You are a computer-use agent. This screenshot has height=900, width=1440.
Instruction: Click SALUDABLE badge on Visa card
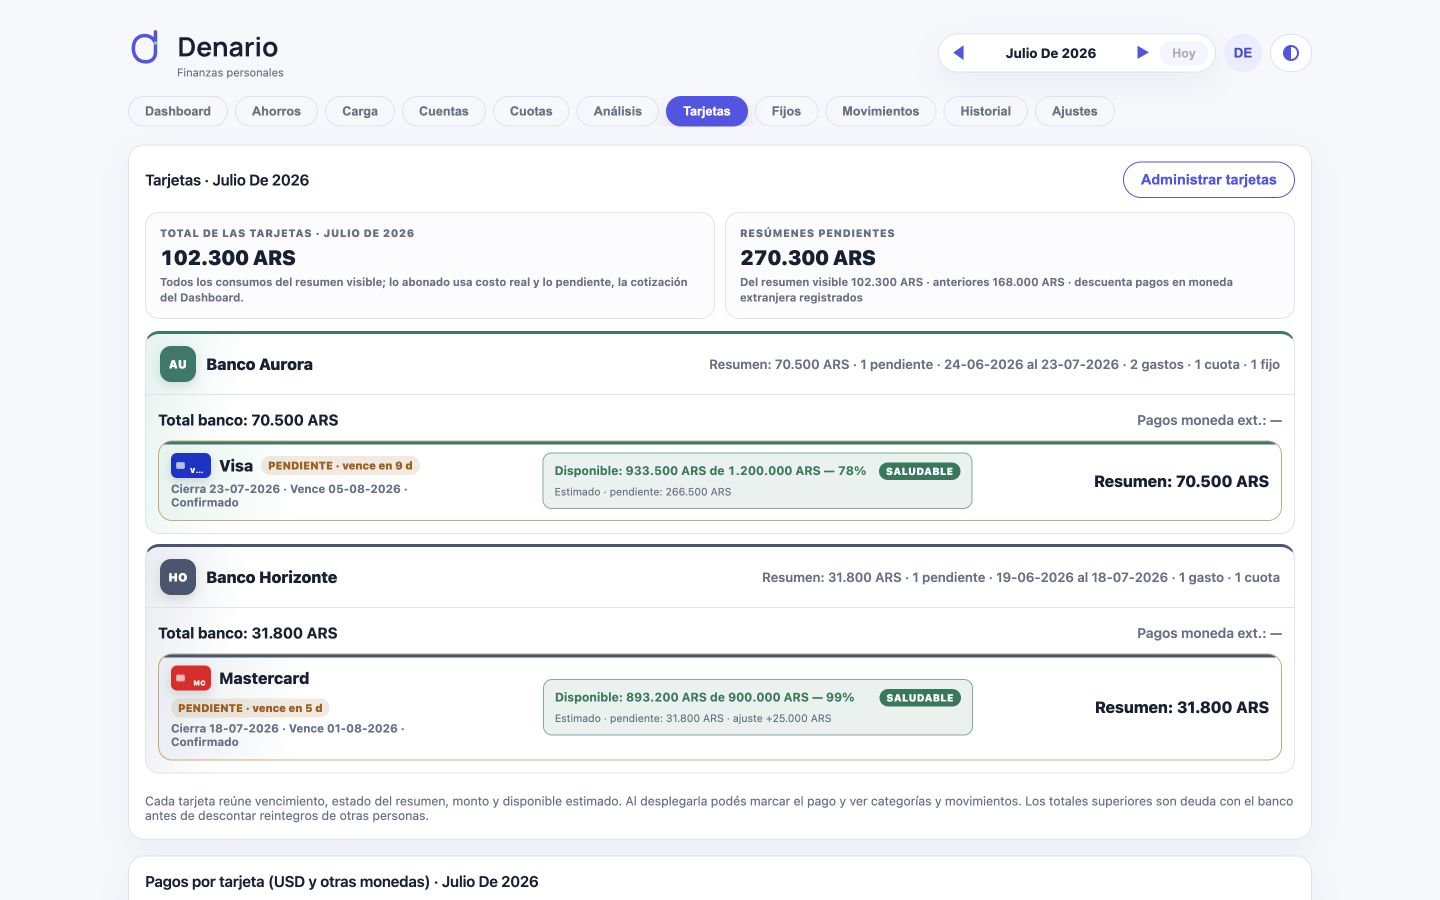[920, 471]
